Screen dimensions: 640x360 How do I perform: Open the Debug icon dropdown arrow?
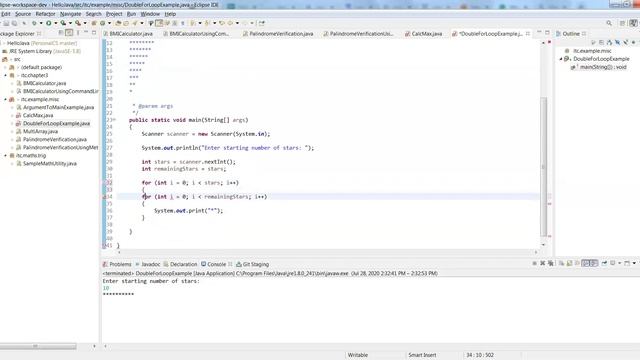click(41, 23)
